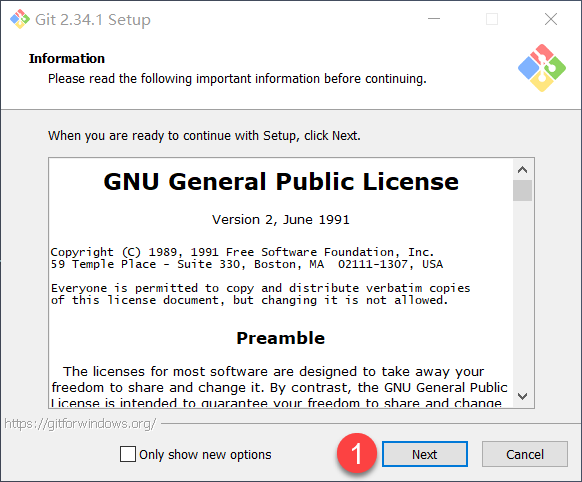Click the license scrollbar up arrow

pos(522,170)
